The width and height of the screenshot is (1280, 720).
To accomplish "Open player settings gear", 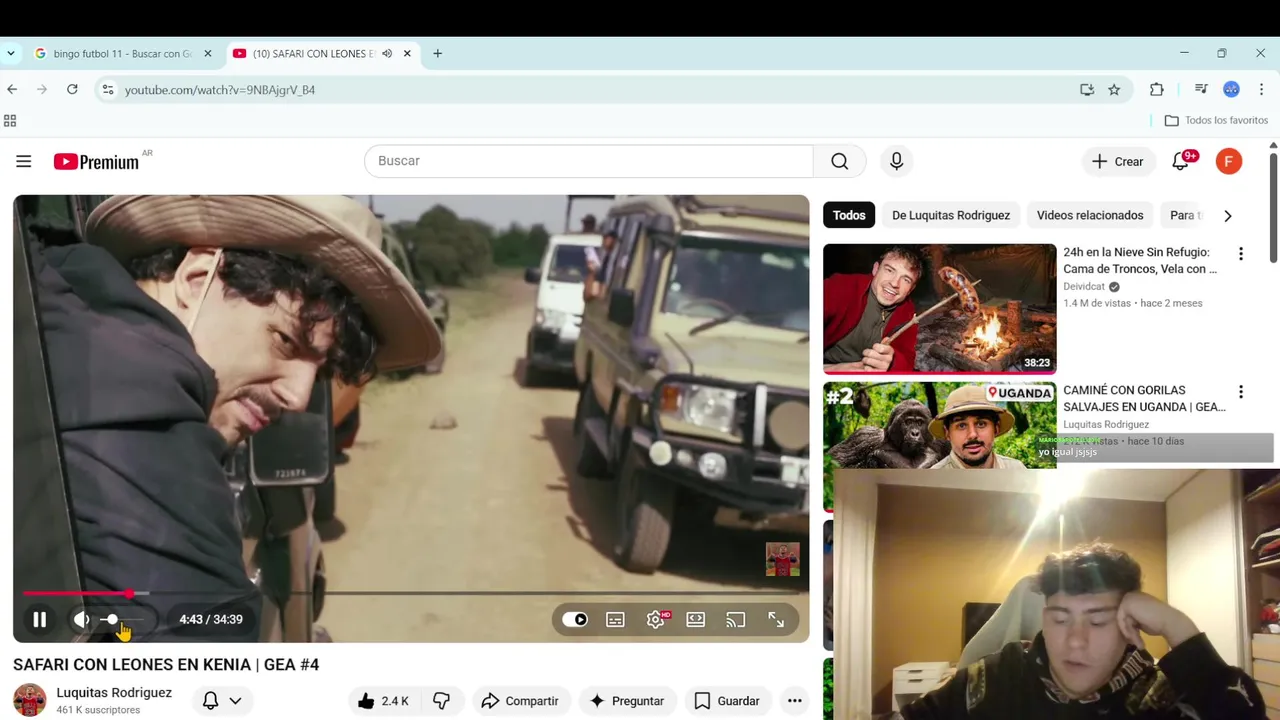I will click(x=655, y=619).
